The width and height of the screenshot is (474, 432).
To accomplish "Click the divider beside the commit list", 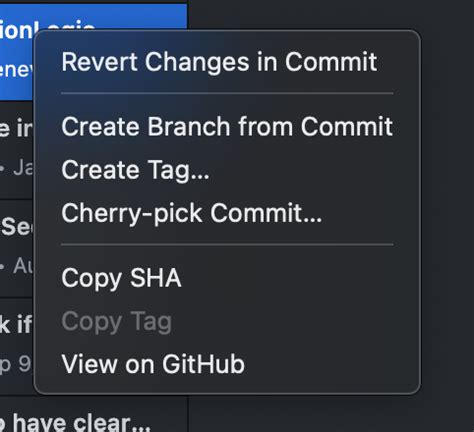I will click(188, 413).
